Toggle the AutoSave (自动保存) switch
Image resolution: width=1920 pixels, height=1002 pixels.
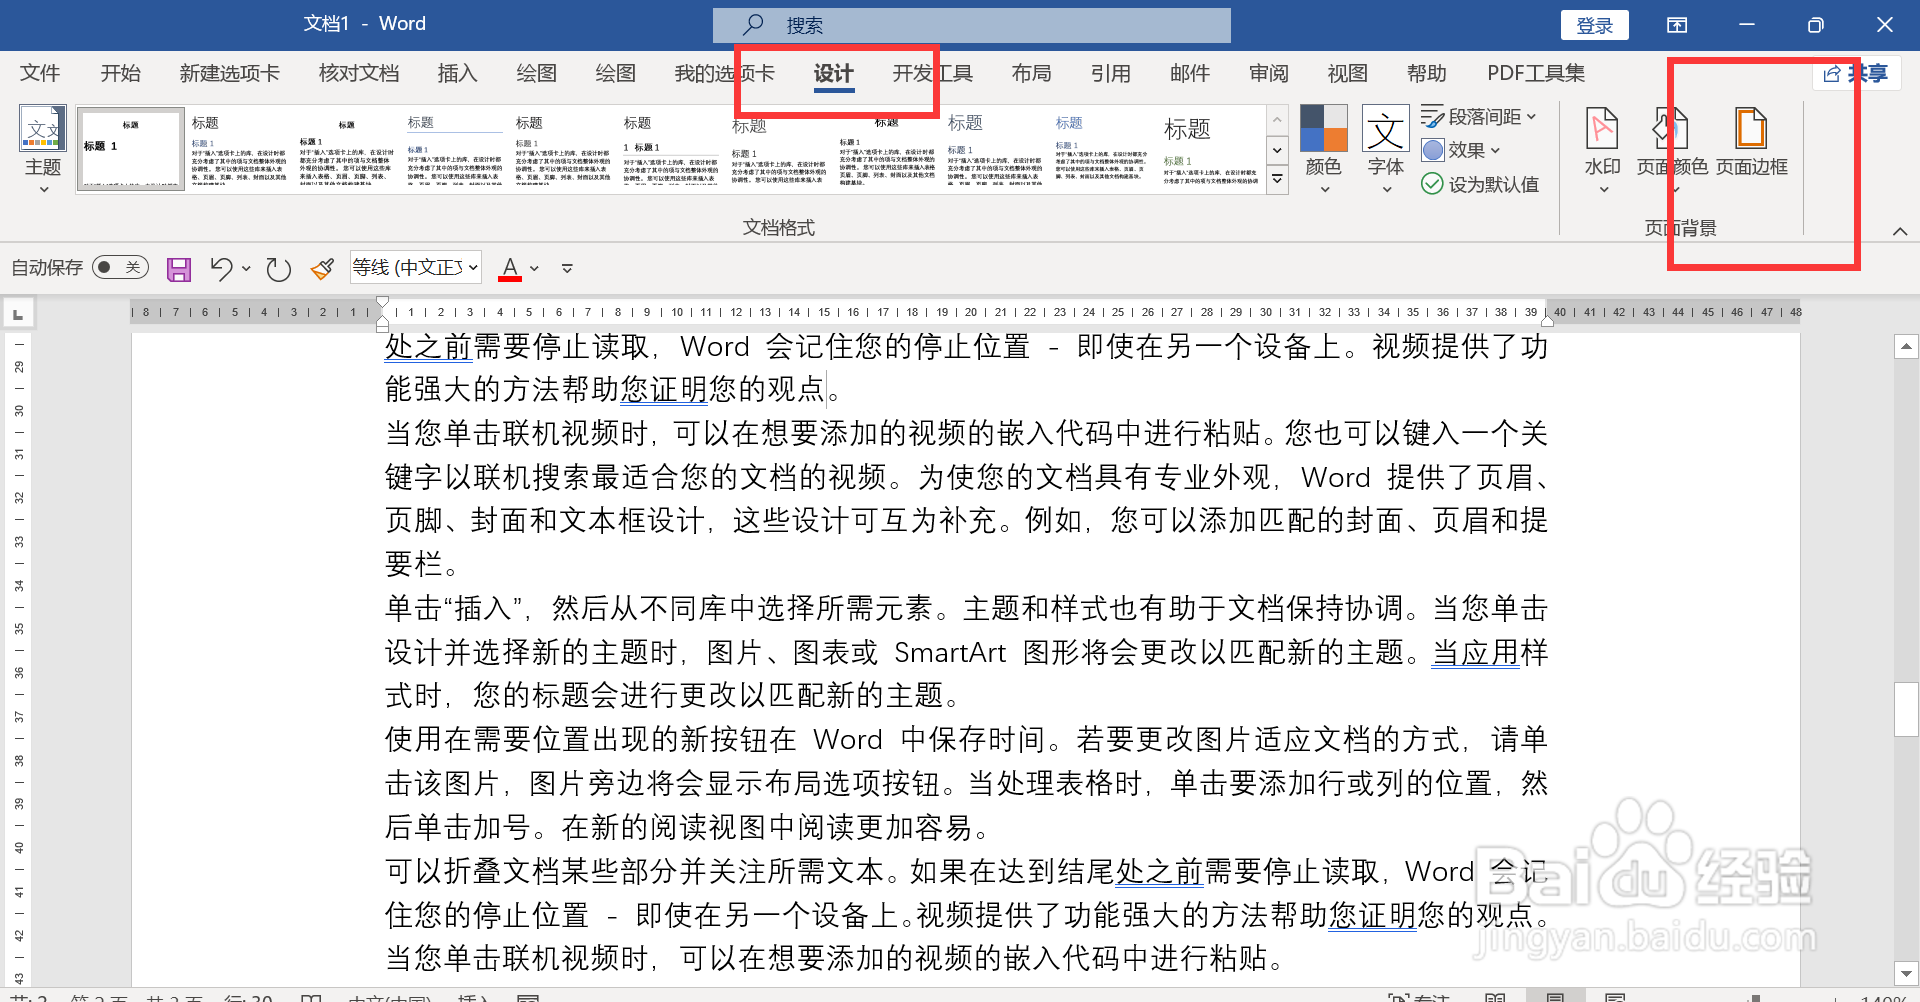pos(120,267)
